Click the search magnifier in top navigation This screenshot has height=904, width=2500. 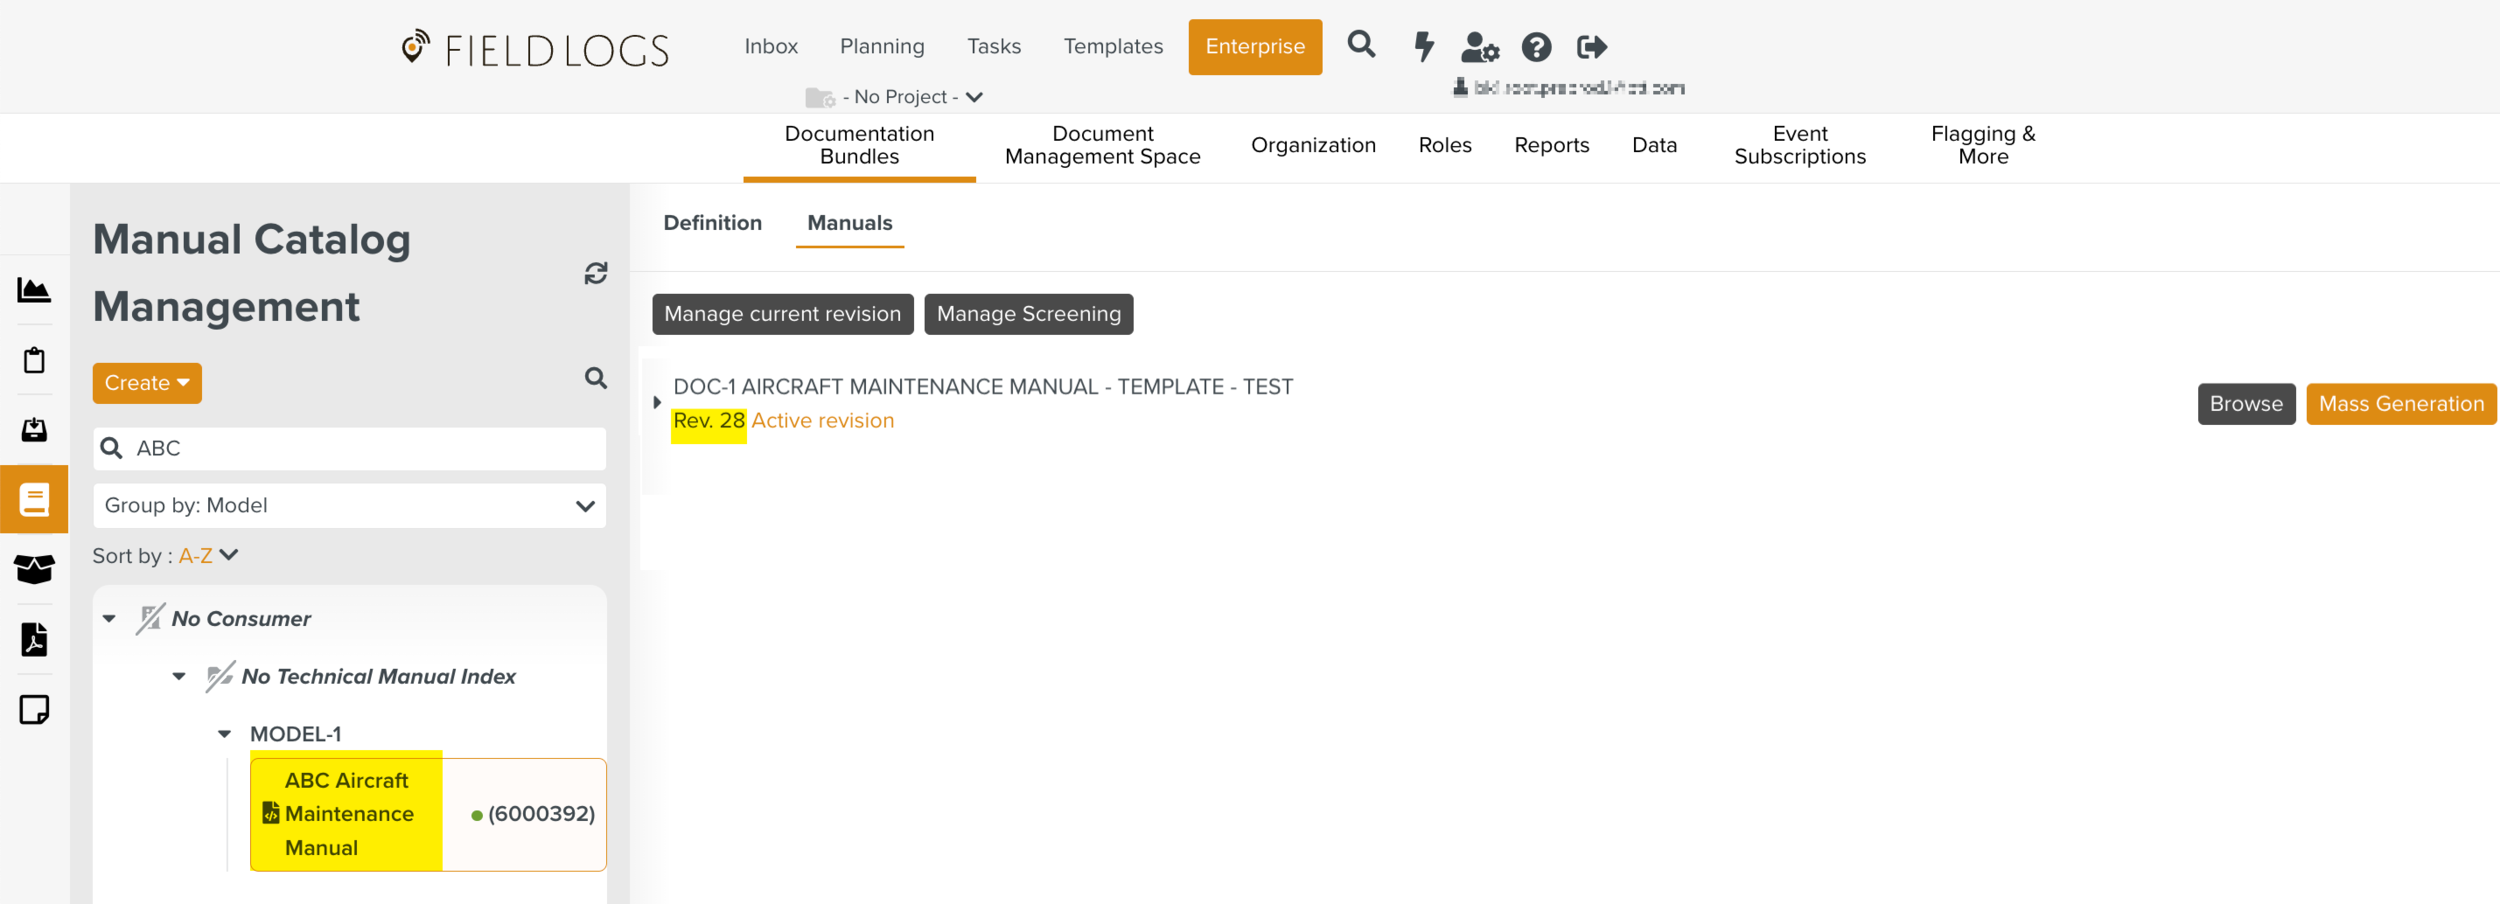pos(1361,45)
